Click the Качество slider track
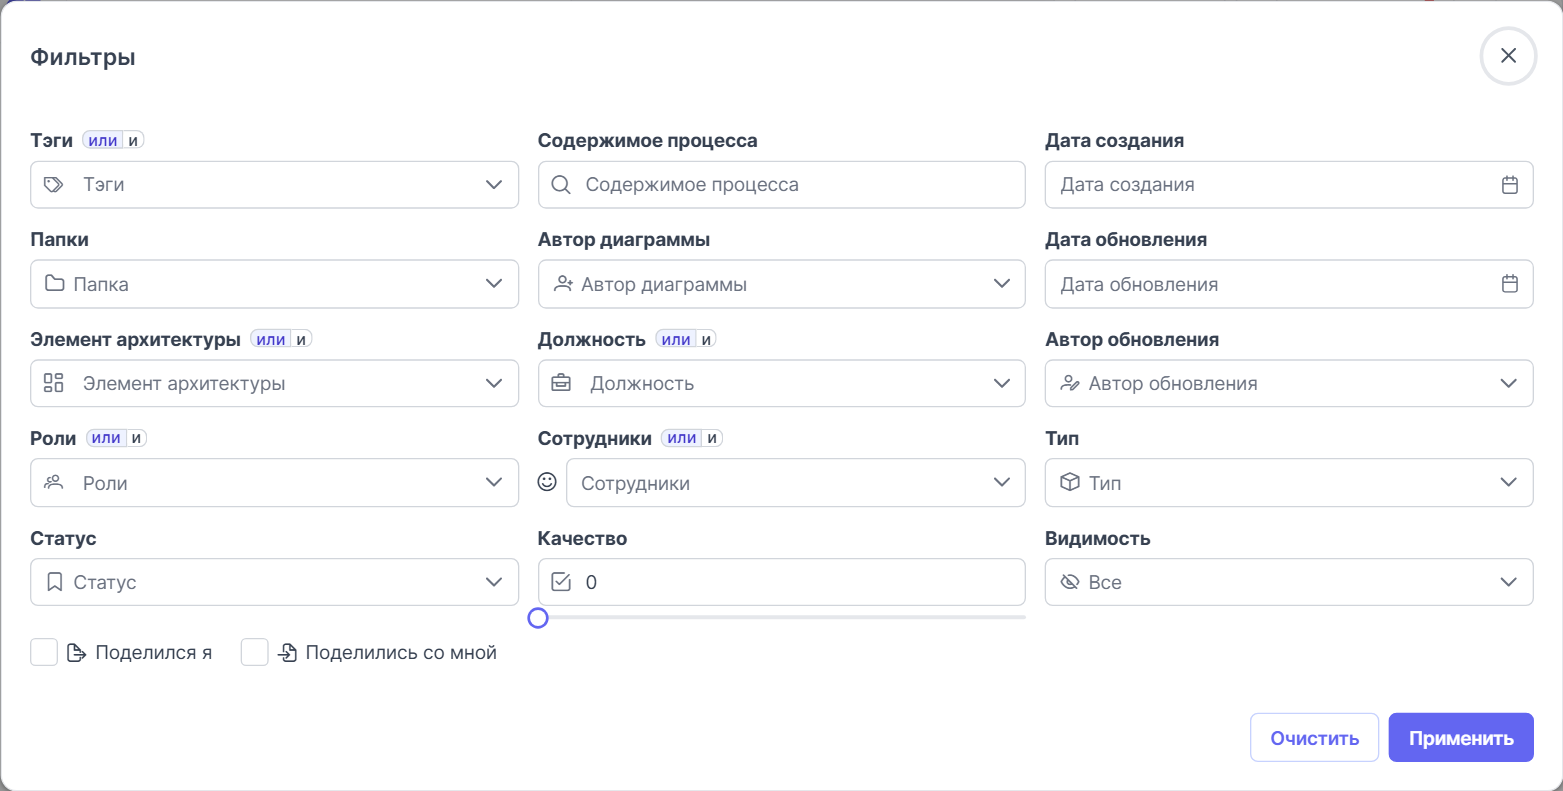 (x=782, y=618)
